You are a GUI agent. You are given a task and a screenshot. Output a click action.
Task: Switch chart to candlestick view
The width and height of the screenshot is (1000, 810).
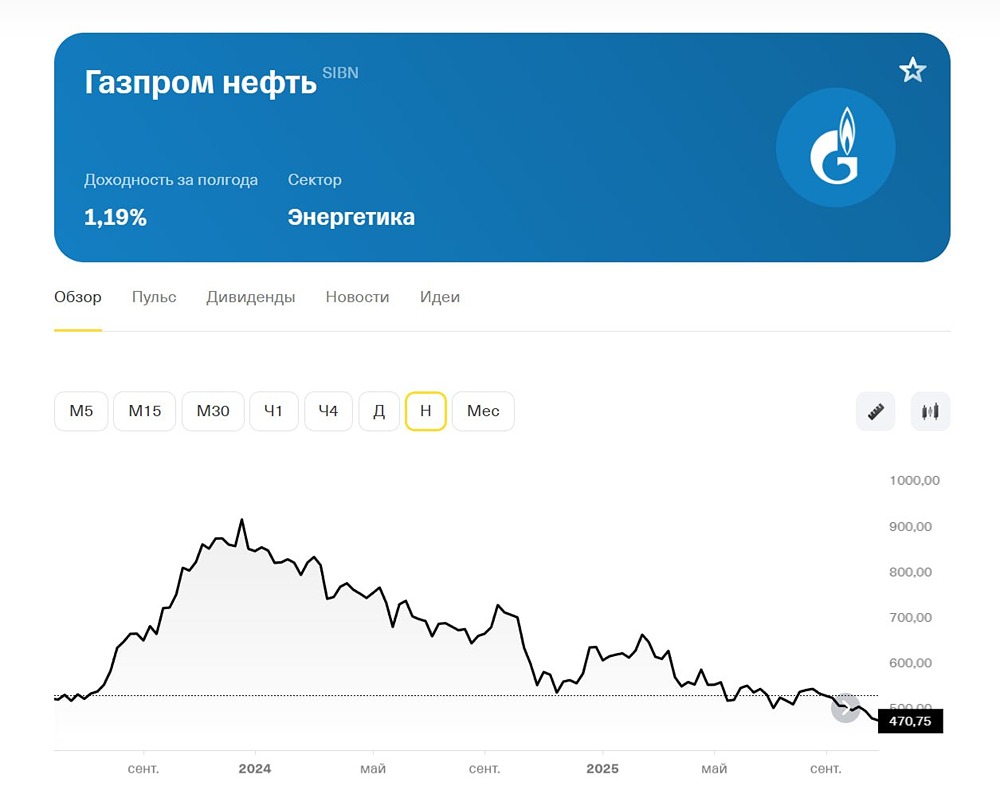(930, 411)
